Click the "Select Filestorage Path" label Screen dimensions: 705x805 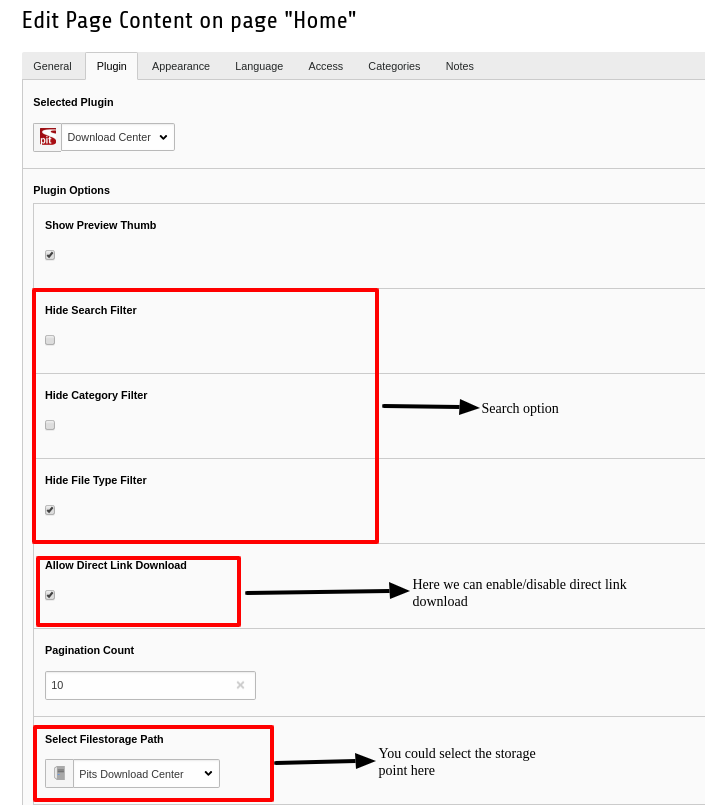pyautogui.click(x=104, y=739)
